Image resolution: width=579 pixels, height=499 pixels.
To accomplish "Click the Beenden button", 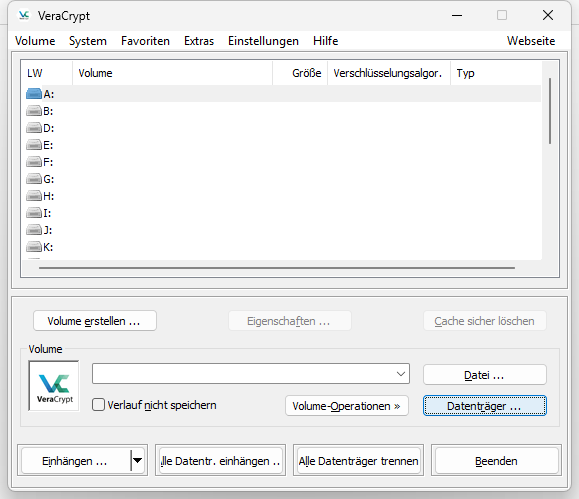I will [496, 460].
